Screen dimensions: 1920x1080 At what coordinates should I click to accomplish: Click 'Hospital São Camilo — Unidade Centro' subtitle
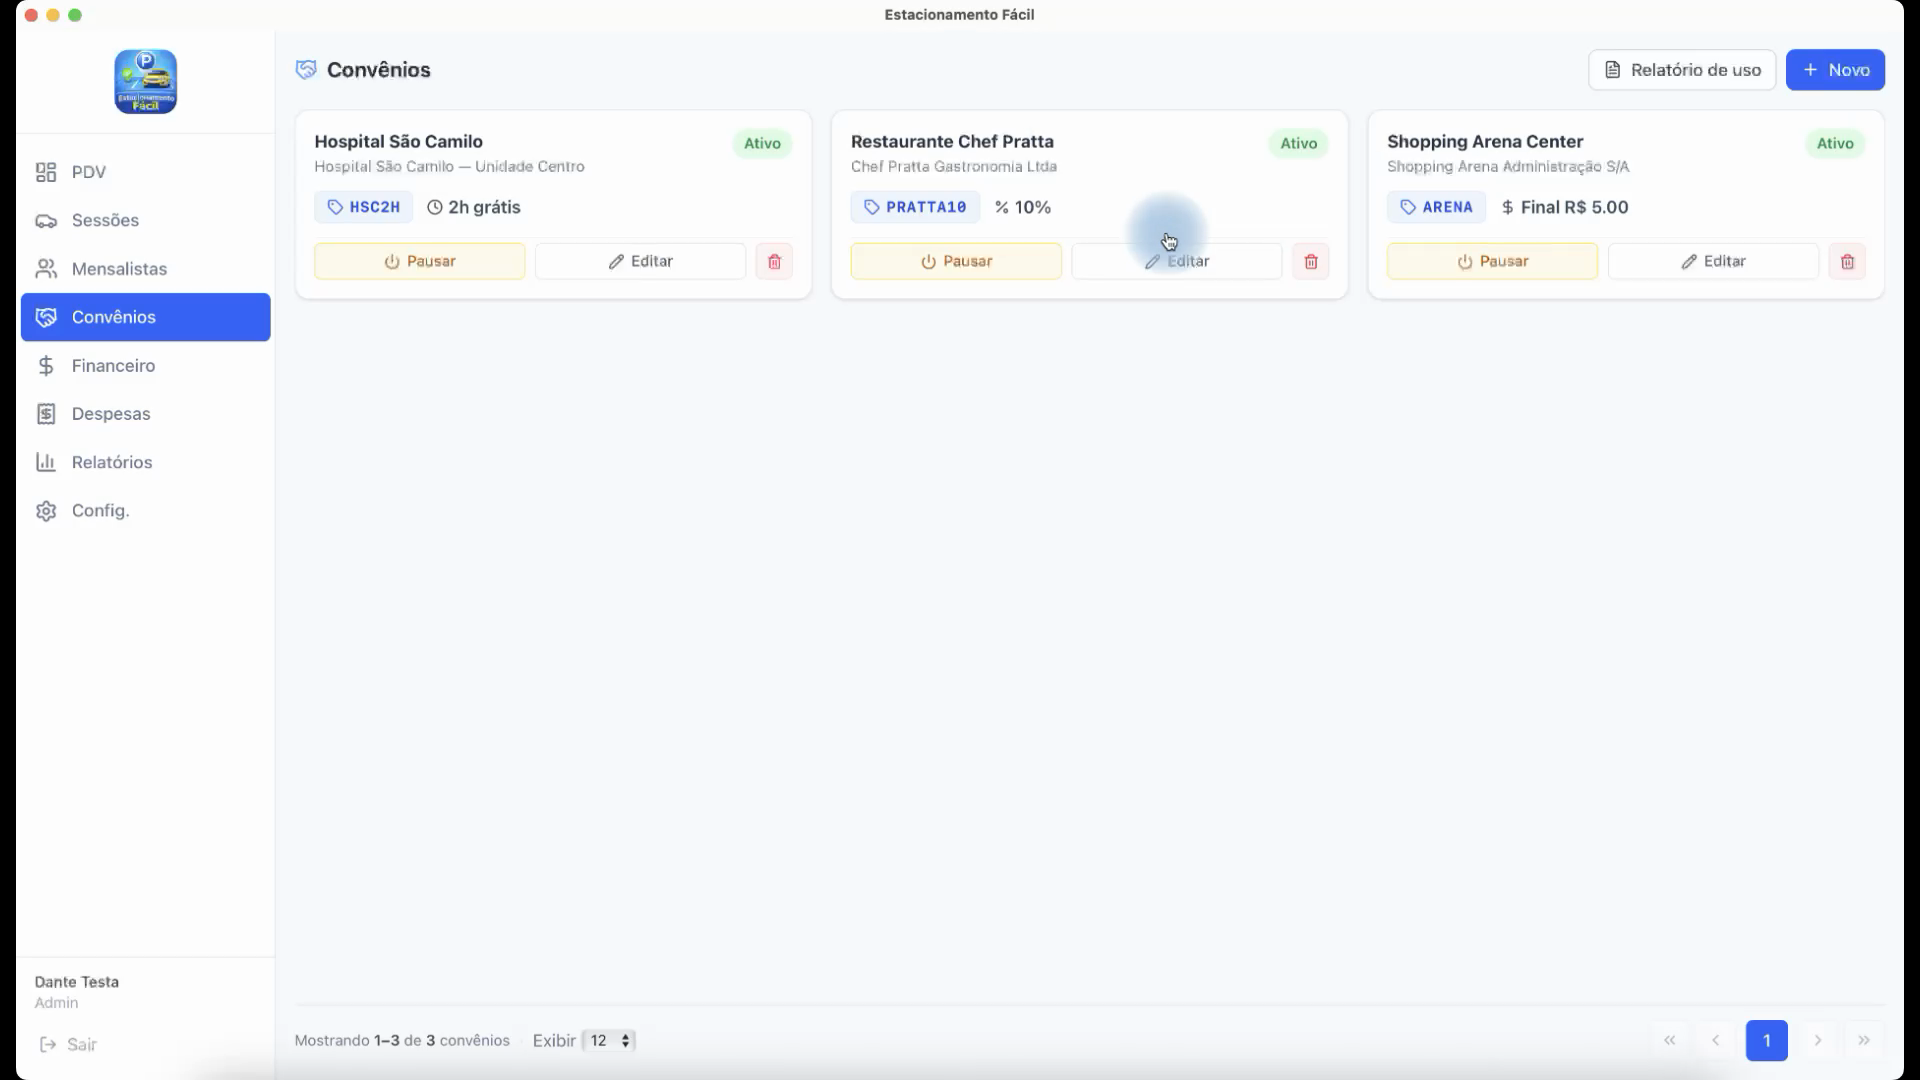pos(449,167)
